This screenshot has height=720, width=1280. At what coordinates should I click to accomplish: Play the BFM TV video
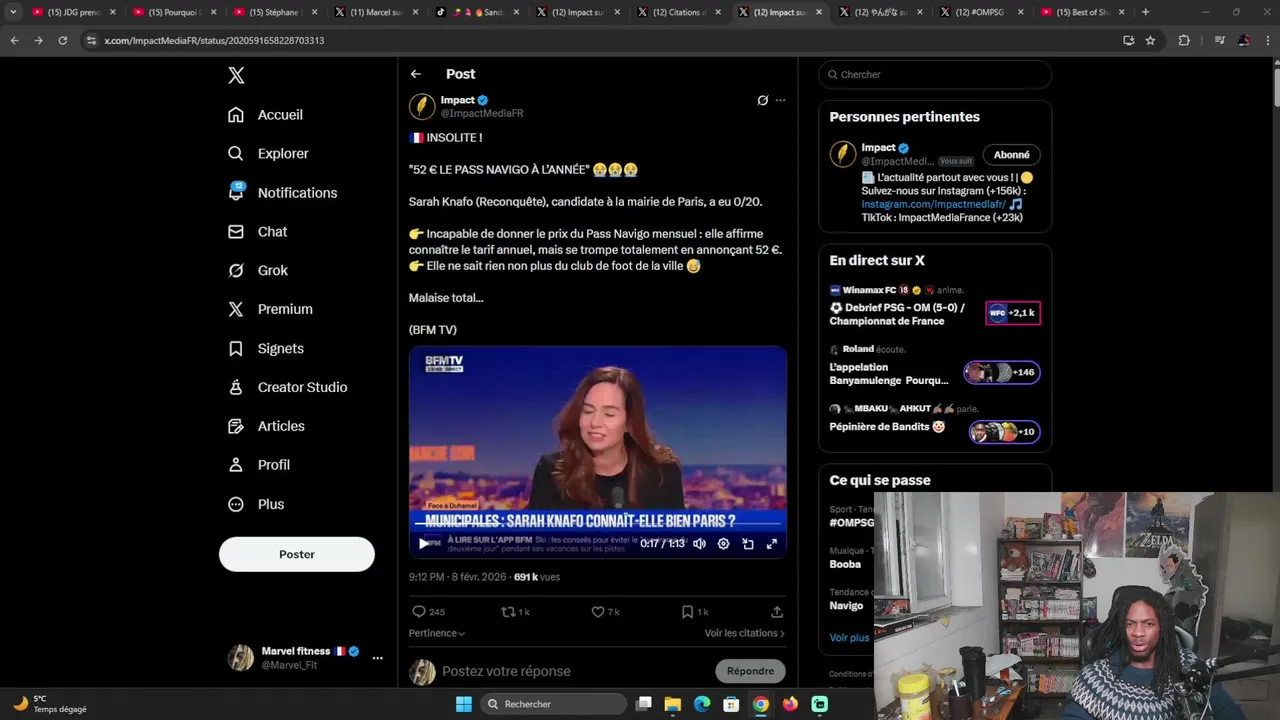[424, 544]
